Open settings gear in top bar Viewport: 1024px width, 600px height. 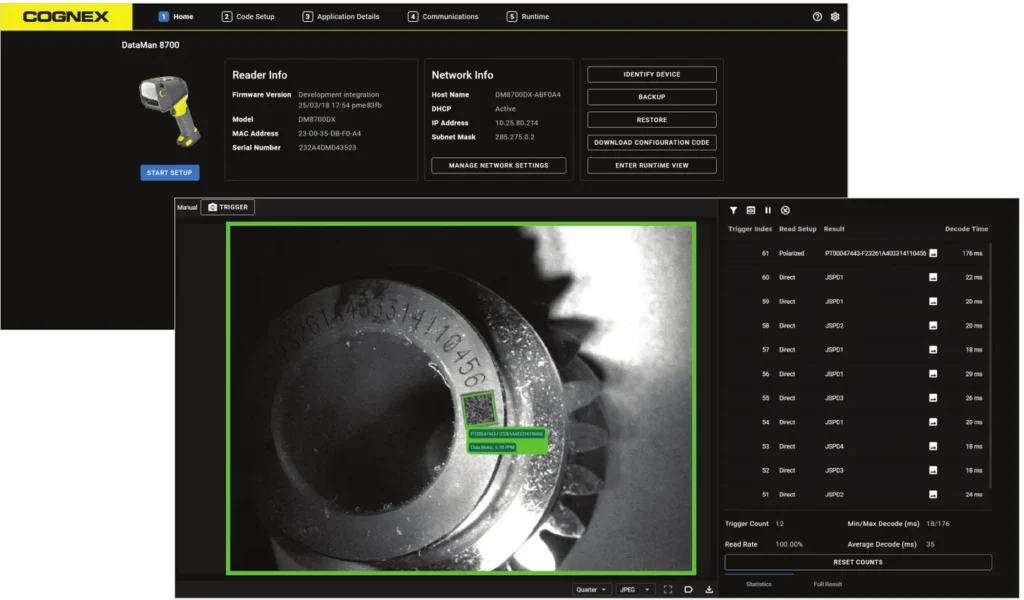834,17
